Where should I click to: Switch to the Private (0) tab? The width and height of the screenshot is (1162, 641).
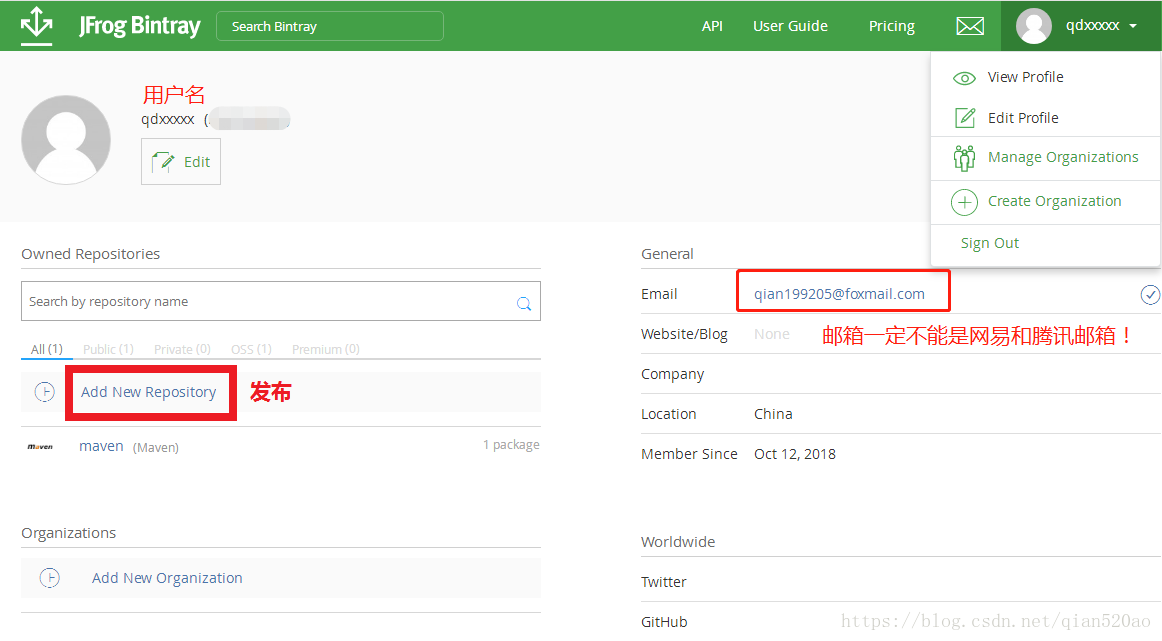(182, 349)
